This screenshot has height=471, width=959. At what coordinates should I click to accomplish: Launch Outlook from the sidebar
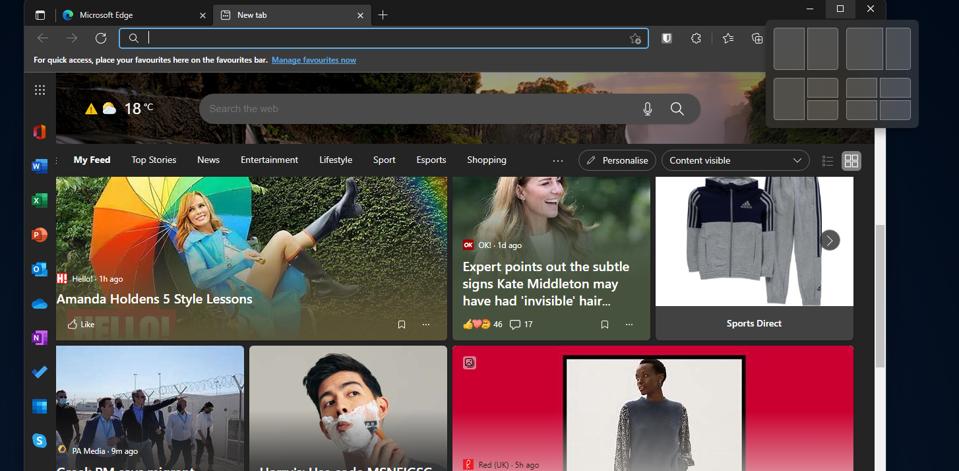(x=40, y=269)
